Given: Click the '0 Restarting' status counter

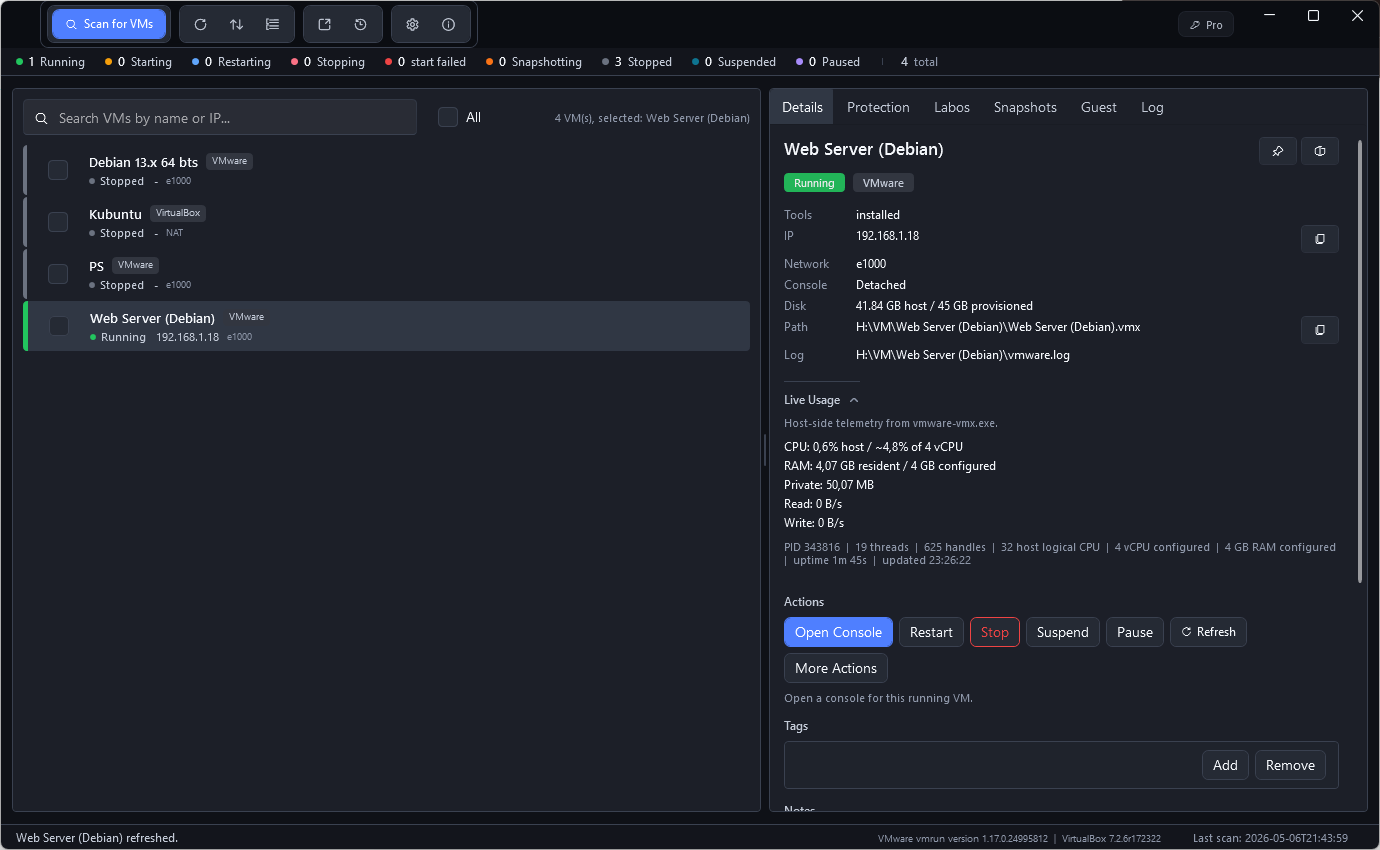Looking at the screenshot, I should tap(232, 62).
